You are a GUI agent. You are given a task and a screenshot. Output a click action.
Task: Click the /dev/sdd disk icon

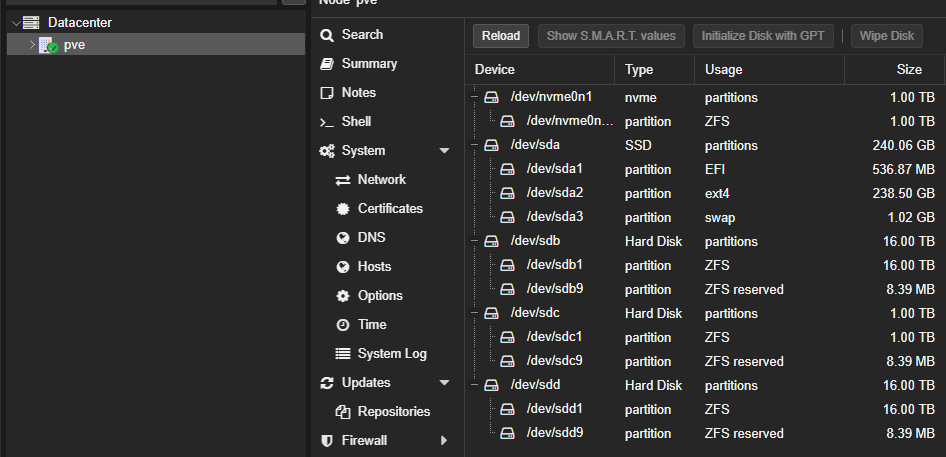[x=492, y=385]
